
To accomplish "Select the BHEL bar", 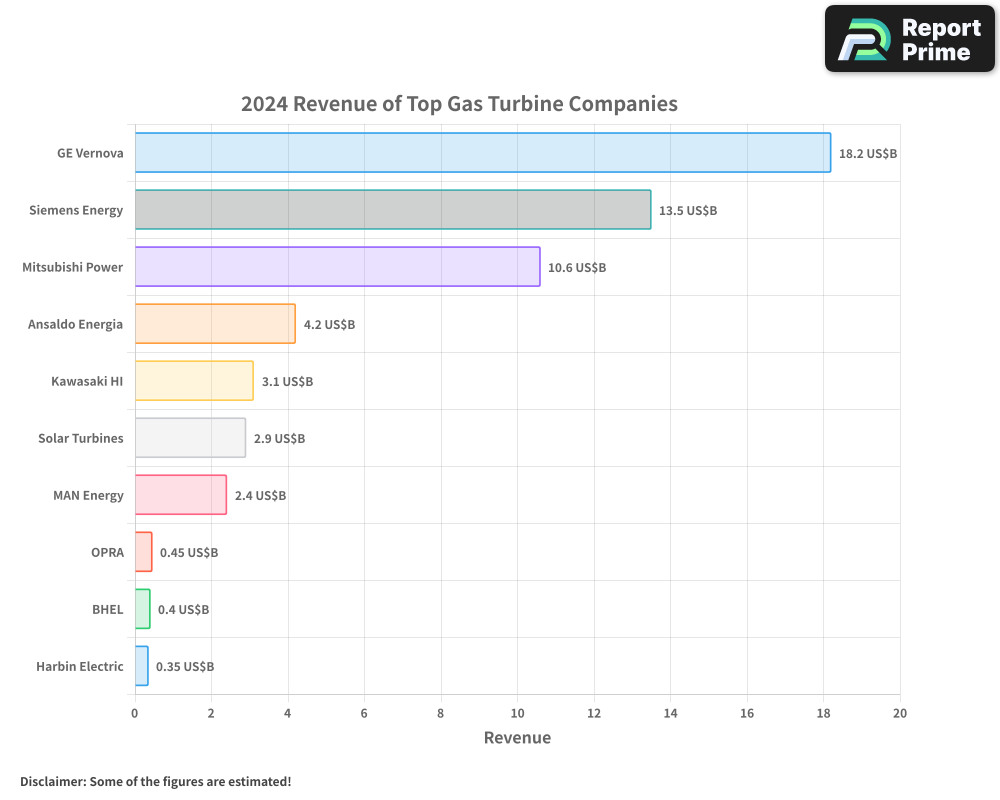I will click(x=143, y=609).
